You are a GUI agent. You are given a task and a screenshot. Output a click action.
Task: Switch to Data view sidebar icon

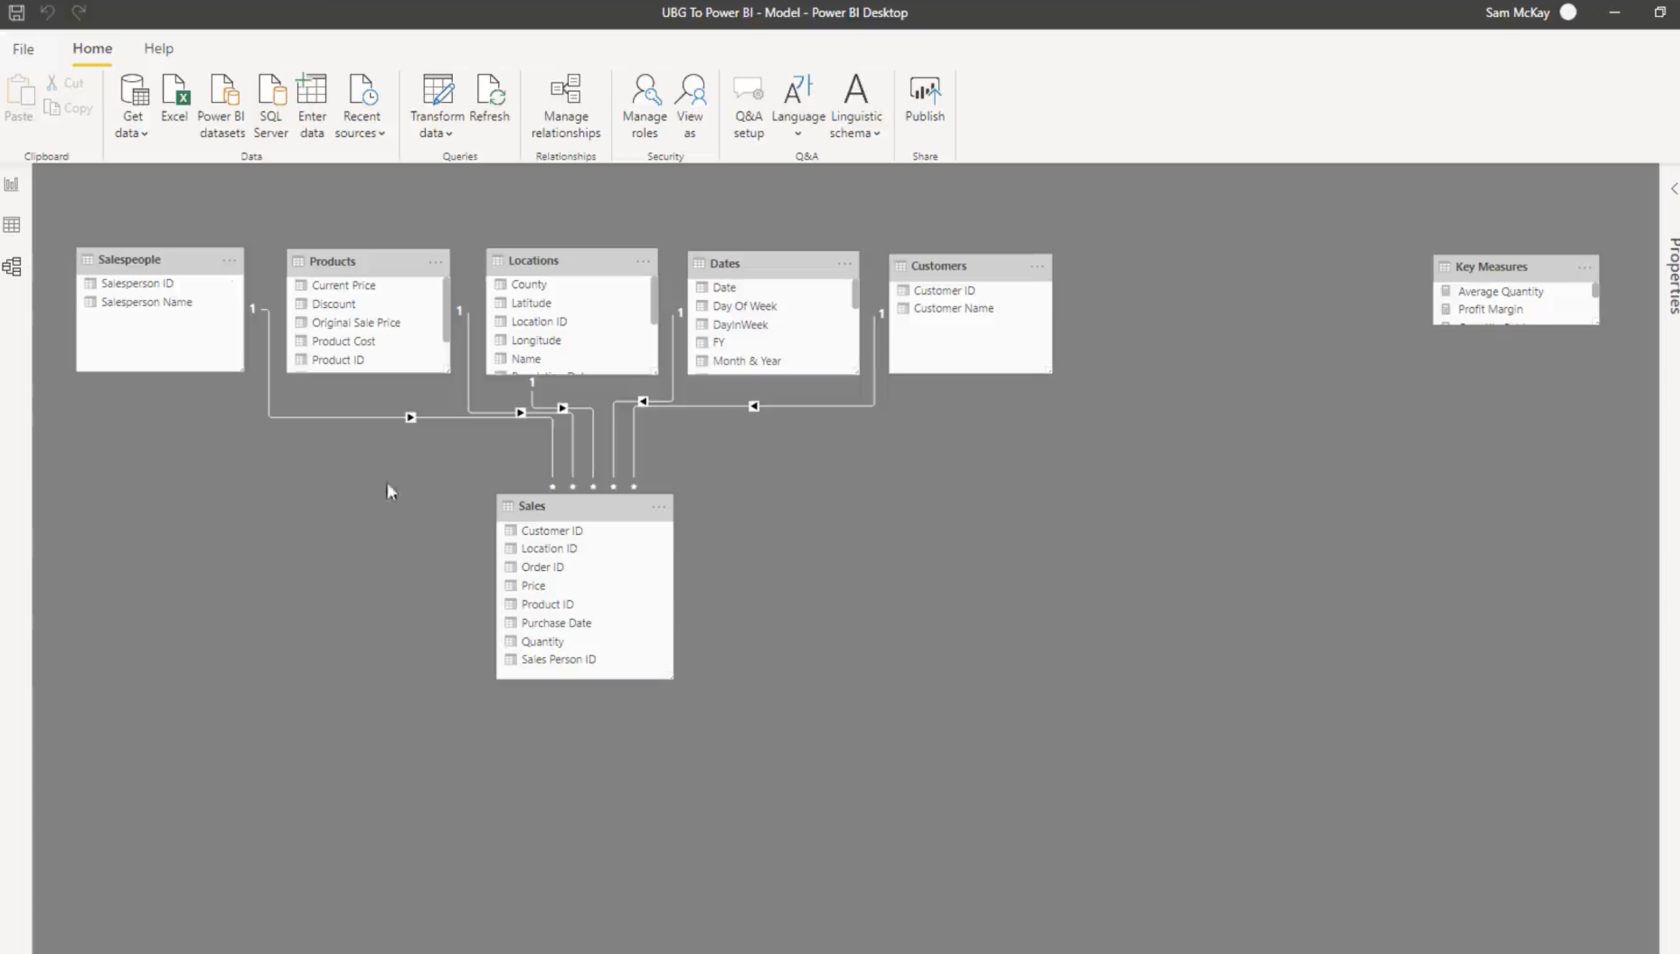(x=12, y=225)
